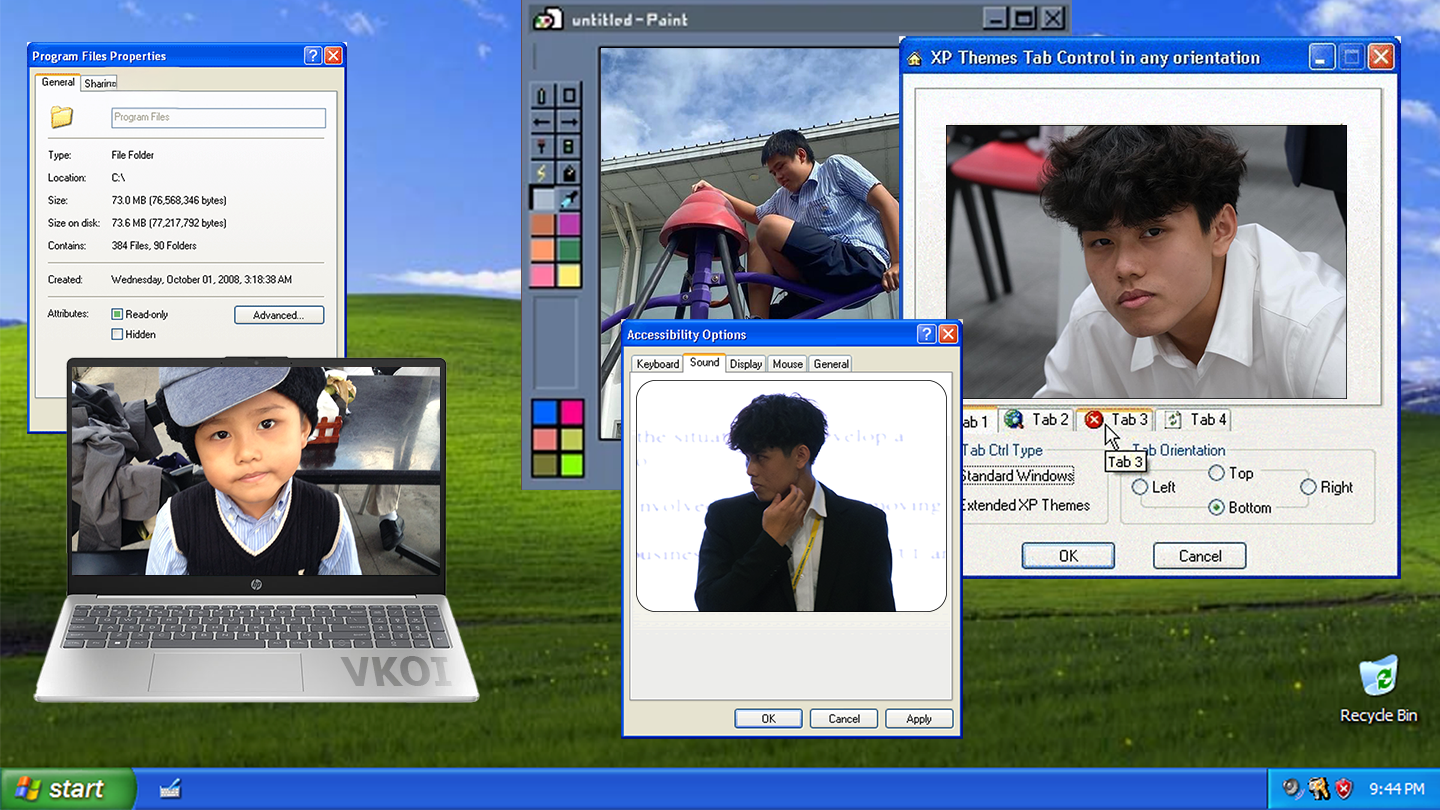Click the Paint app icon in title bar
This screenshot has height=810, width=1440.
(x=548, y=19)
